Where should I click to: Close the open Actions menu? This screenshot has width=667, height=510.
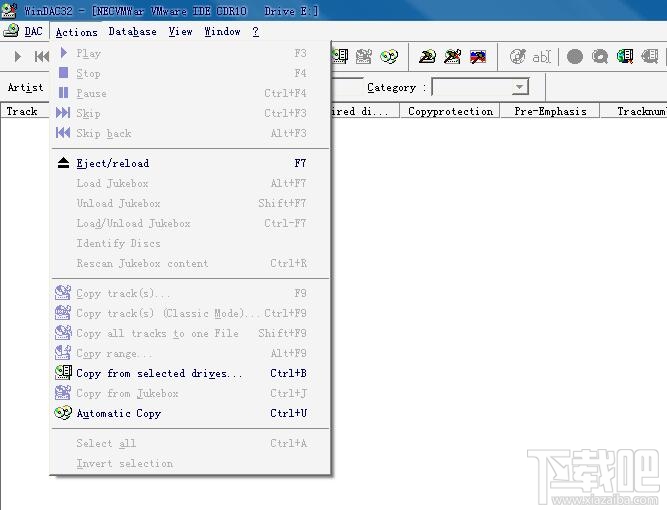[76, 32]
